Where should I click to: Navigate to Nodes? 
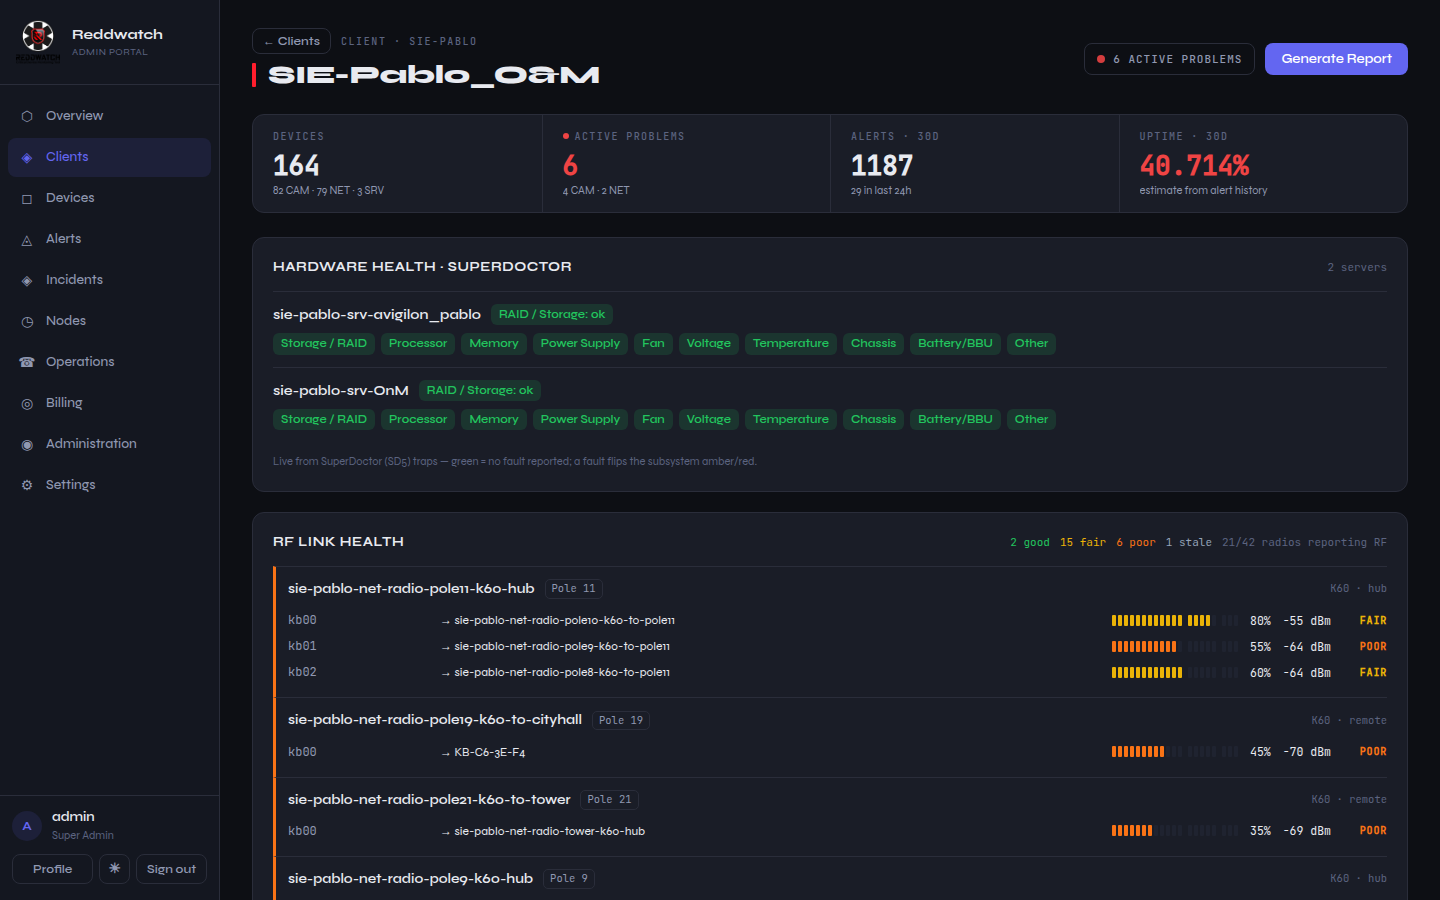click(109, 321)
